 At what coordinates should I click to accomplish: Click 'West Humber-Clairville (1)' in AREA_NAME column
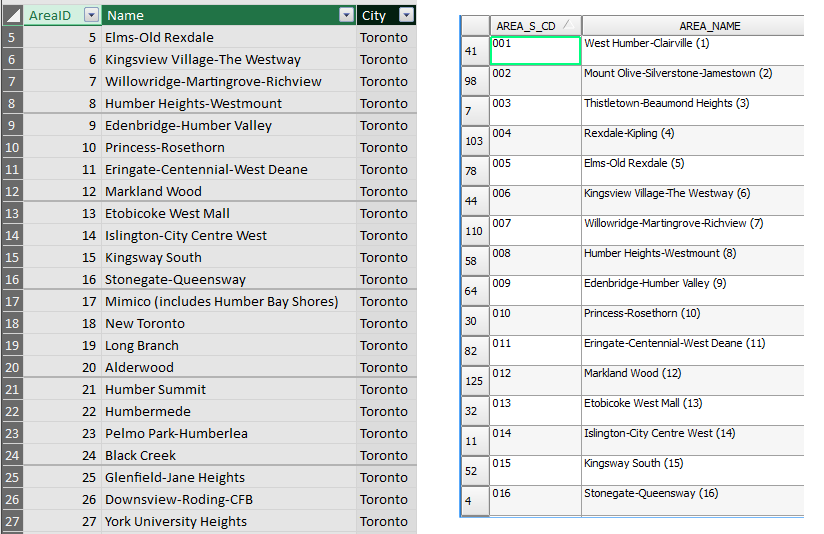point(693,50)
